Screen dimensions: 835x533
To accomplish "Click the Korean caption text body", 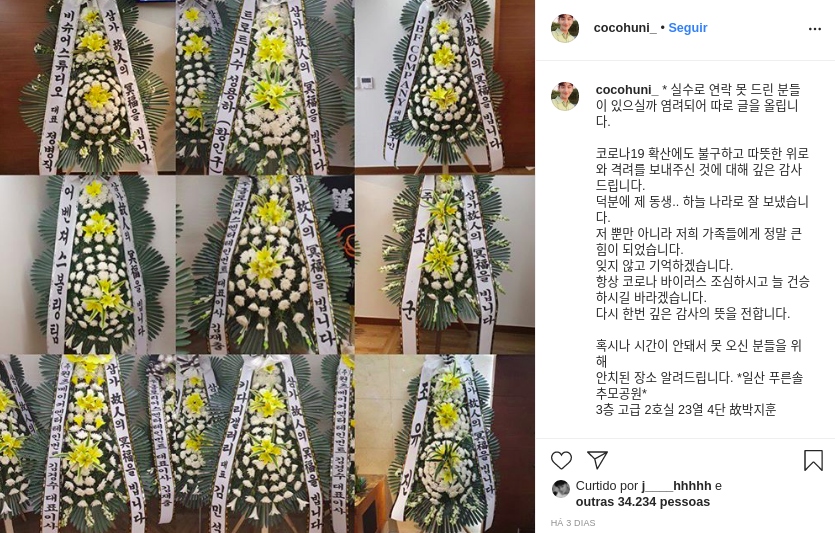I will pos(702,249).
